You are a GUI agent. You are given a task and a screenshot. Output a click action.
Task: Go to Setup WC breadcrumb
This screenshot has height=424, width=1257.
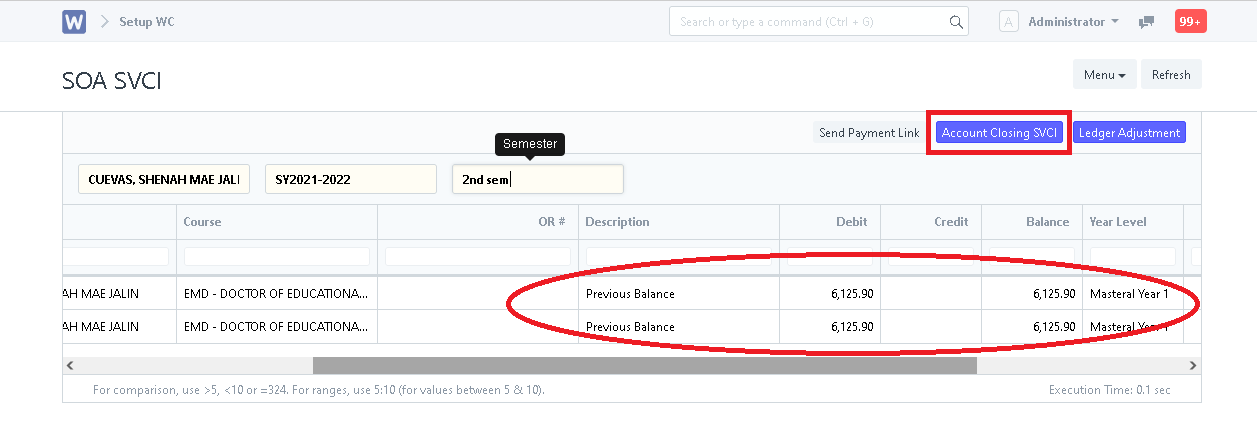147,22
